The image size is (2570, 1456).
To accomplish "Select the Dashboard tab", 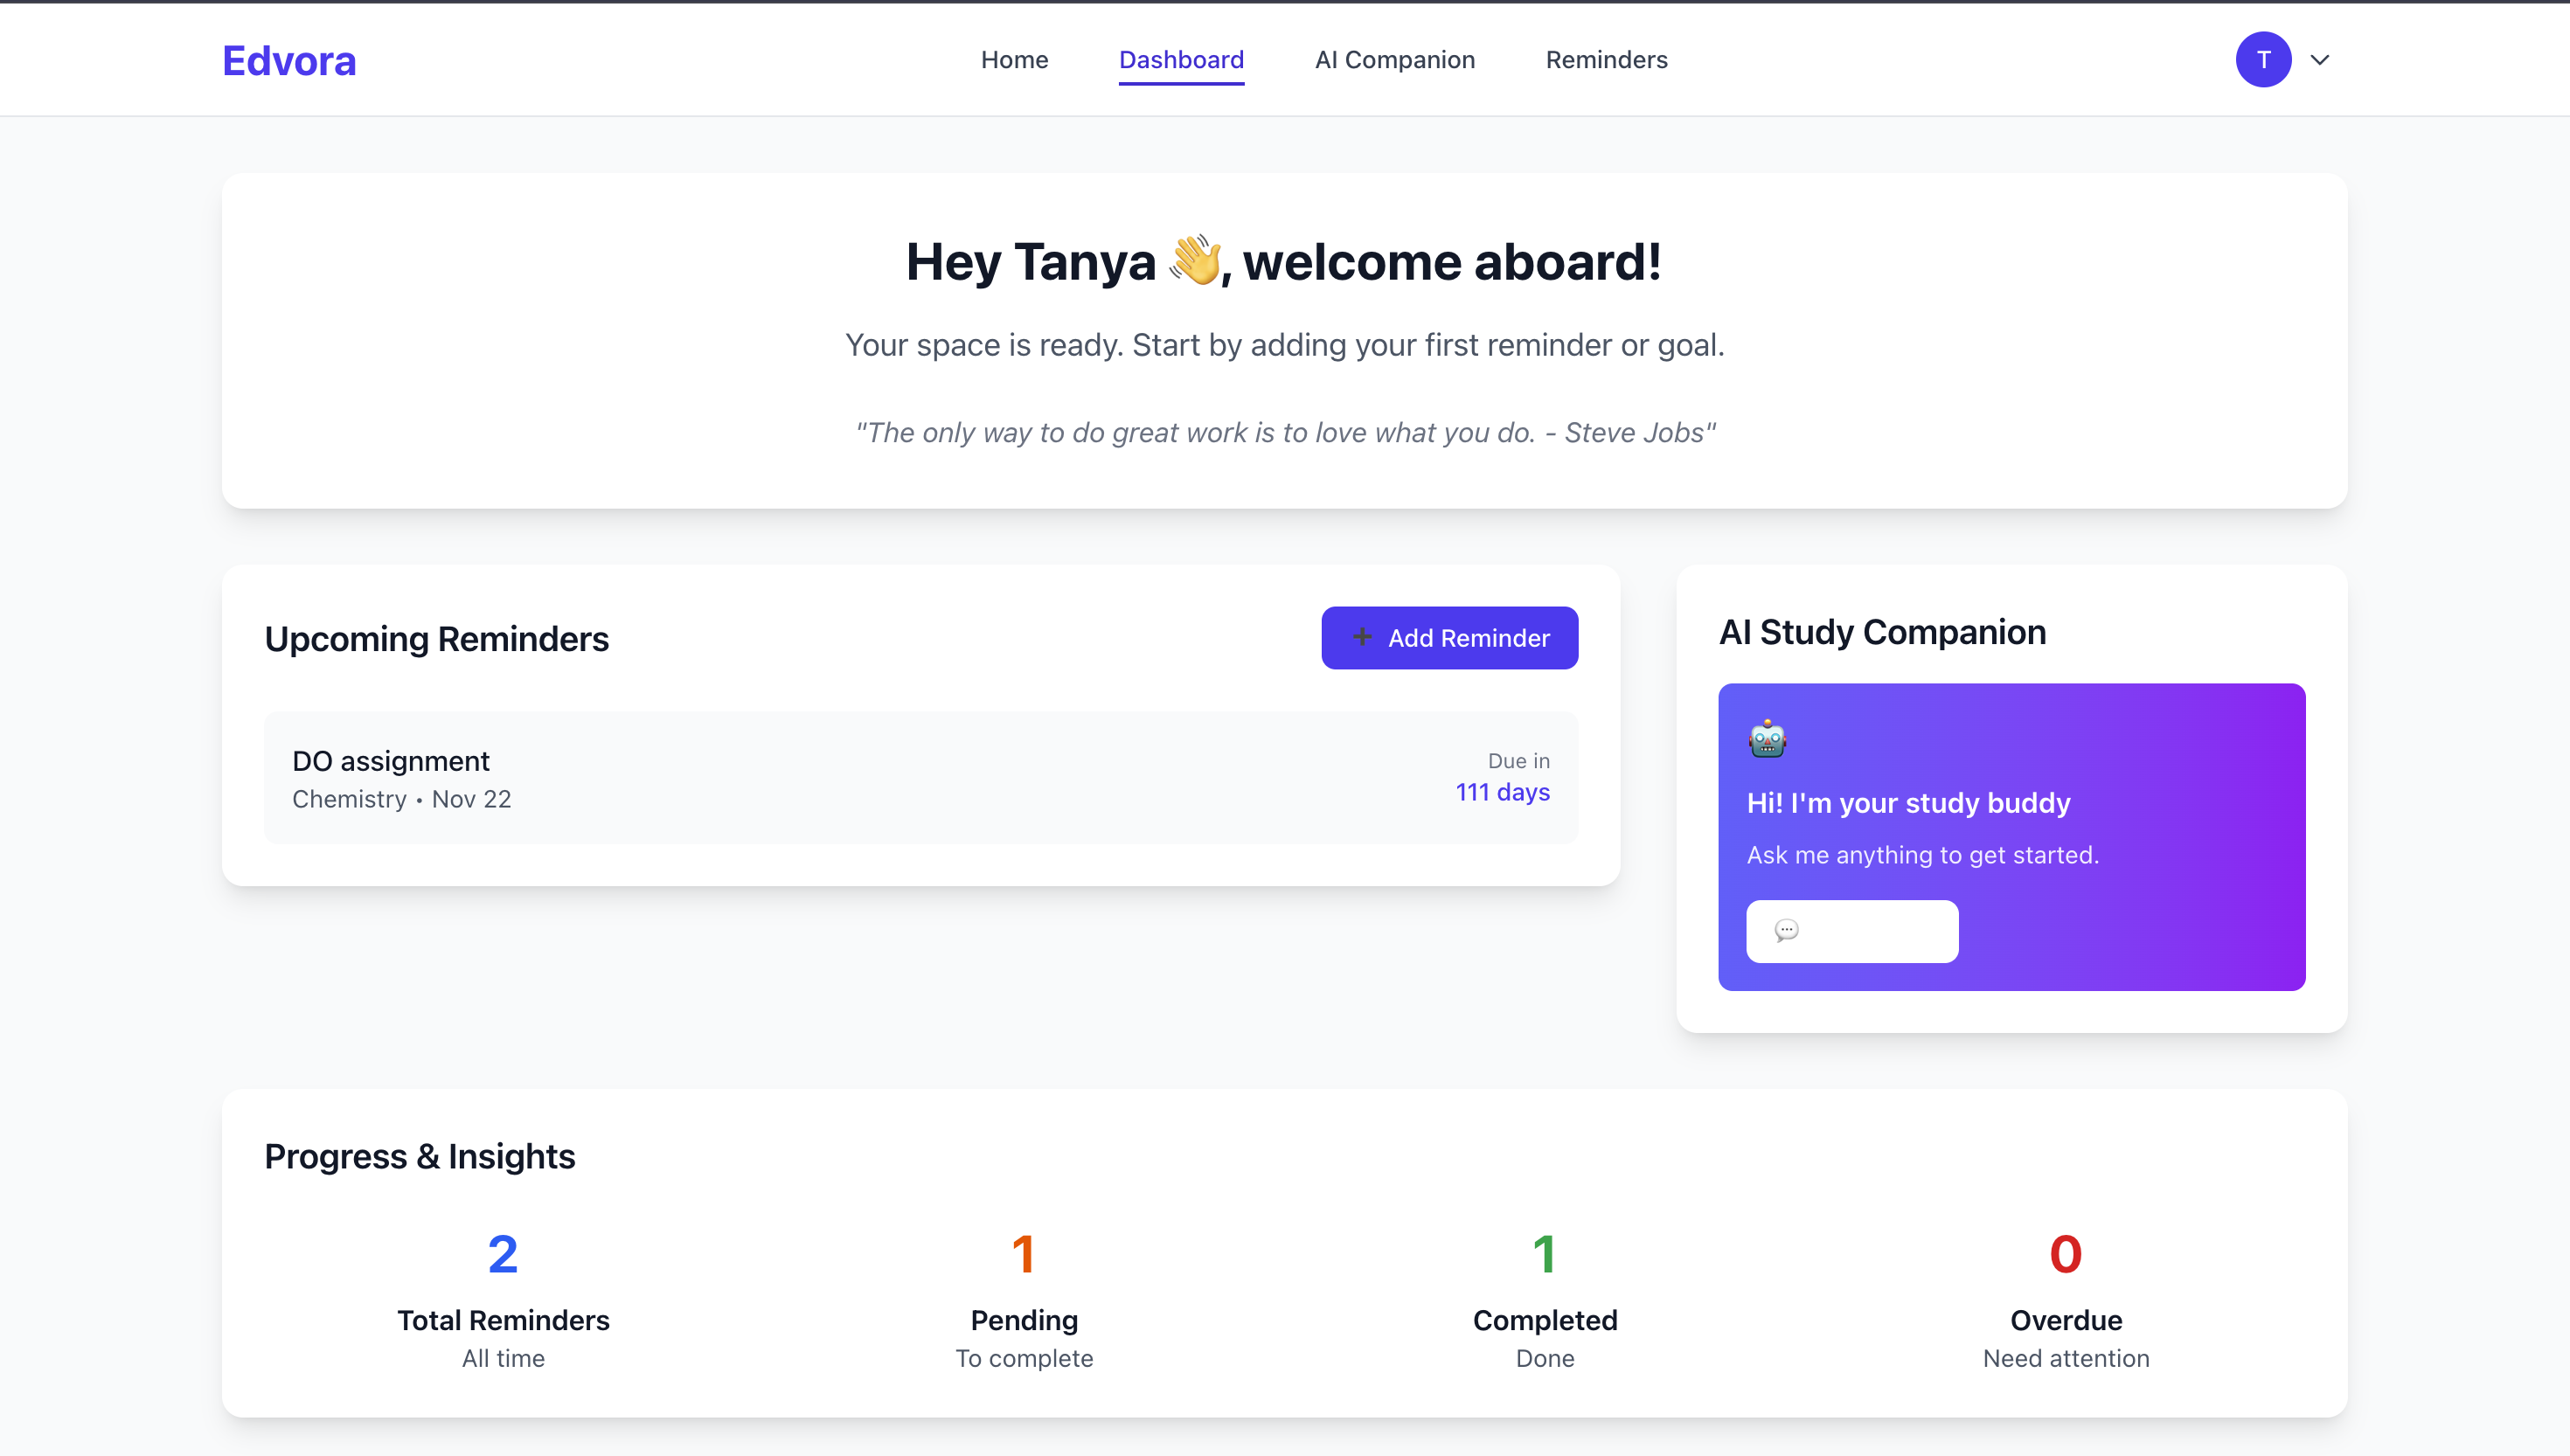I will pos(1181,60).
